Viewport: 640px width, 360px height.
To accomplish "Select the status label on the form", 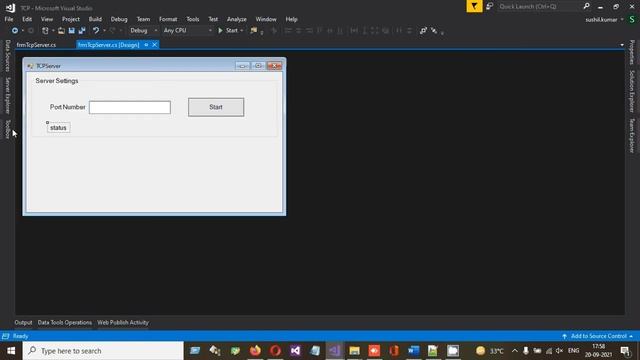I will [x=58, y=128].
